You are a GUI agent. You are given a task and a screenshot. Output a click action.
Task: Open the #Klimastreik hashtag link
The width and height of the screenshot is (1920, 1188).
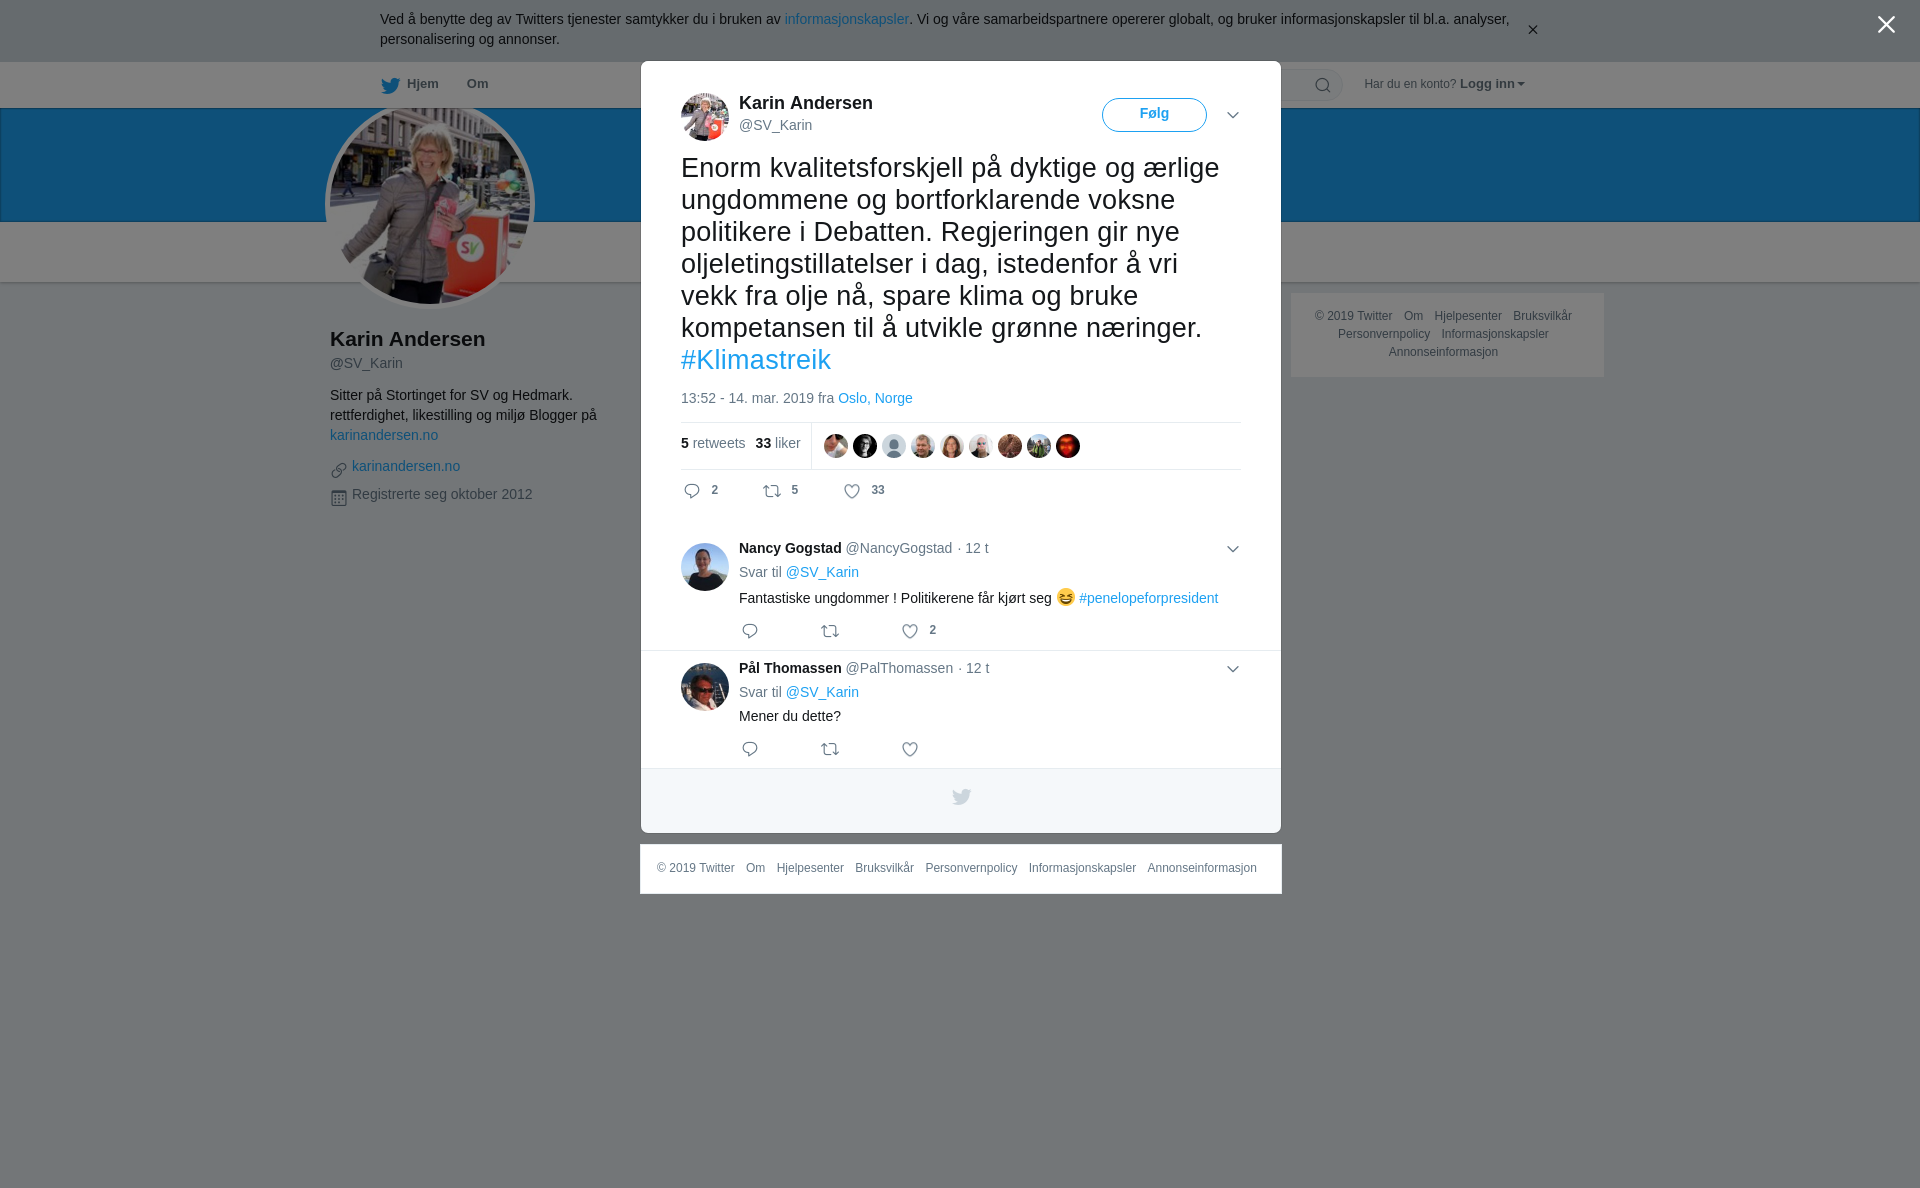click(x=756, y=360)
